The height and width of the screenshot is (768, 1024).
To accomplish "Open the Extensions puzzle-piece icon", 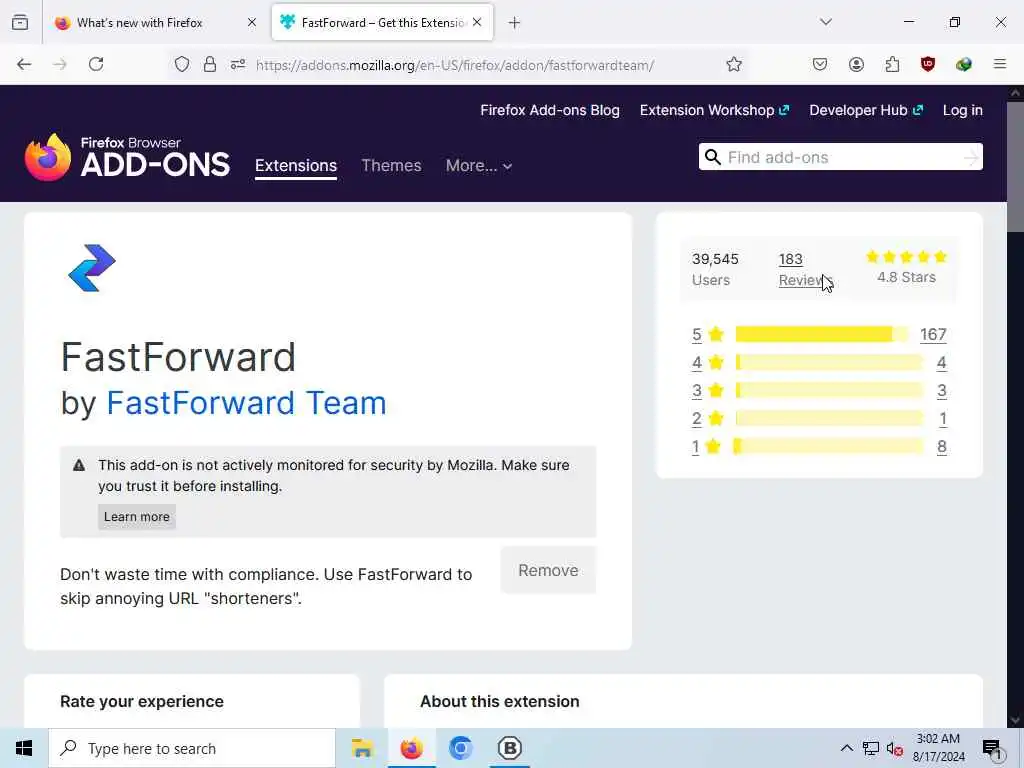I will click(892, 64).
